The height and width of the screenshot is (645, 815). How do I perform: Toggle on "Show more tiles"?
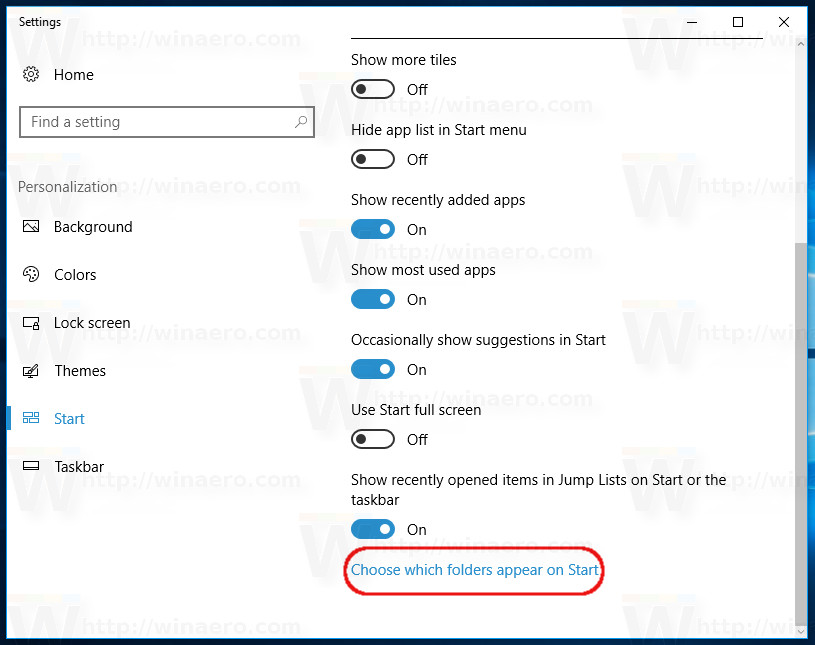click(x=373, y=89)
